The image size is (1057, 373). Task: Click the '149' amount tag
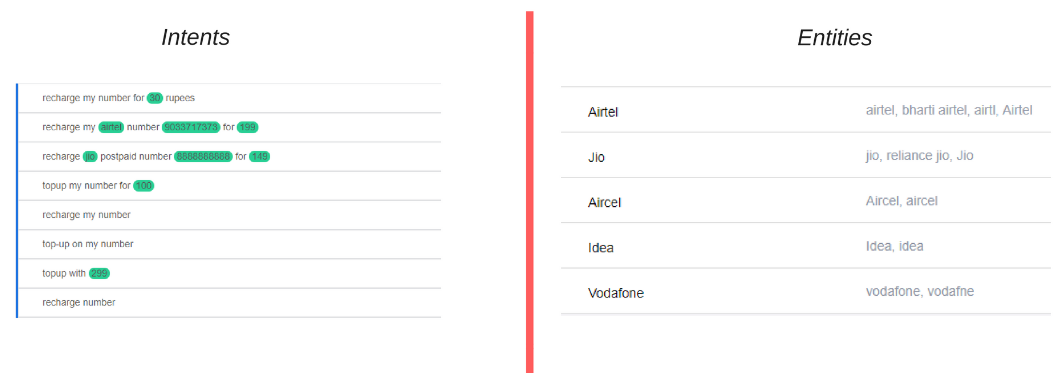click(x=260, y=156)
